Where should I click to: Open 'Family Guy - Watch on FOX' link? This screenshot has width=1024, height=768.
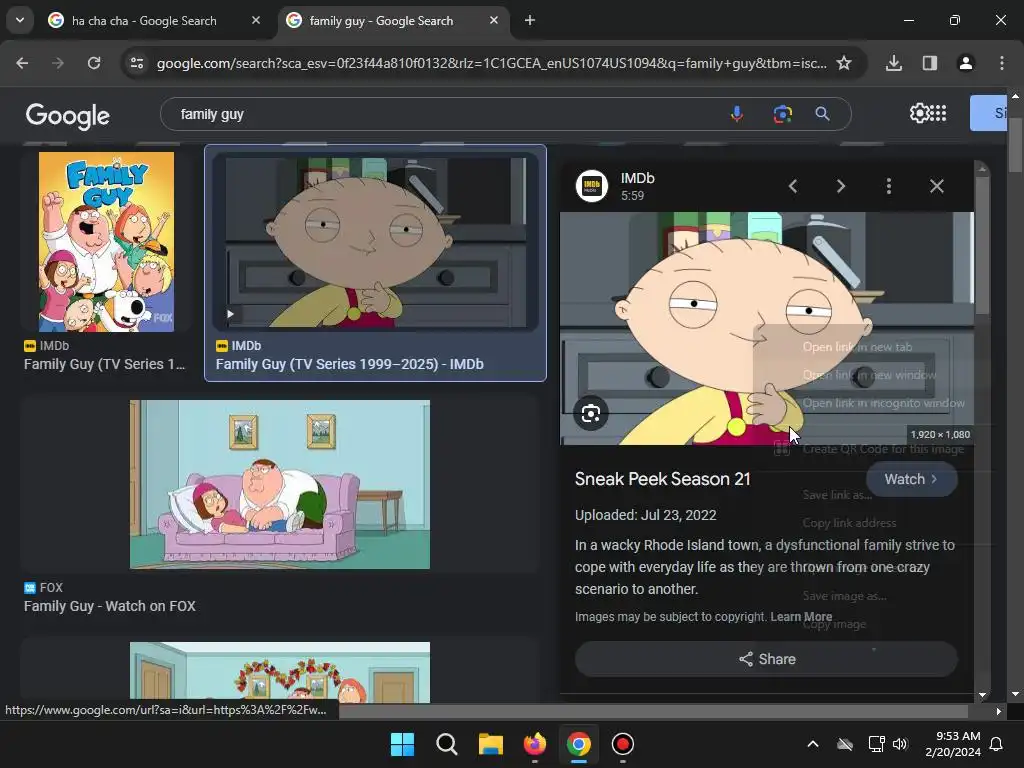tap(110, 606)
